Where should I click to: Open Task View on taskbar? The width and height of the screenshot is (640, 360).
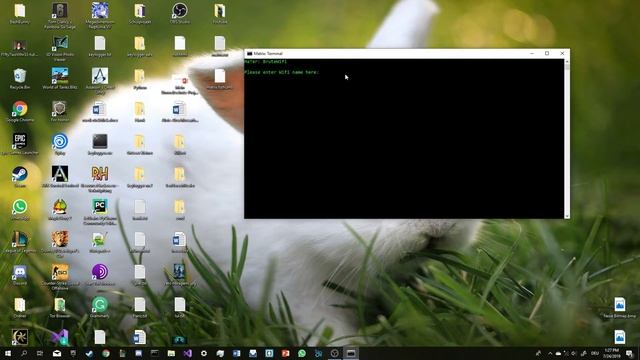click(x=40, y=353)
